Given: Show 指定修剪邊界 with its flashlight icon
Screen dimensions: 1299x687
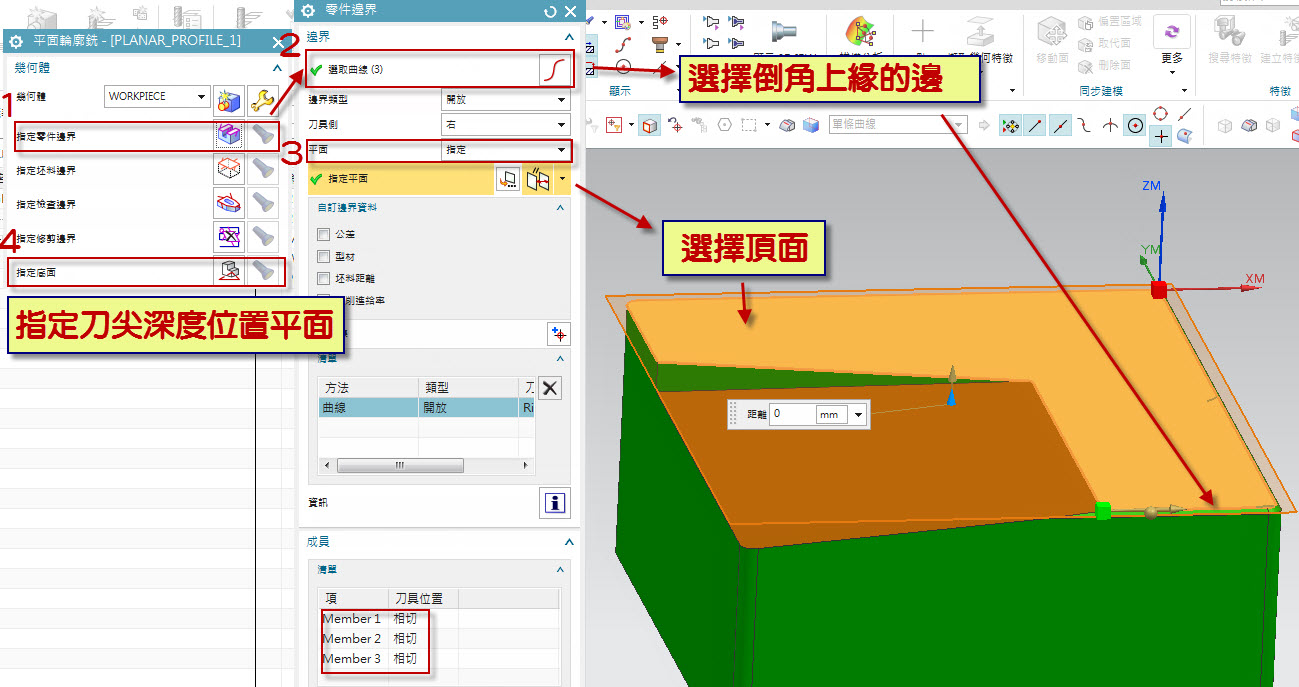Looking at the screenshot, I should 263,238.
